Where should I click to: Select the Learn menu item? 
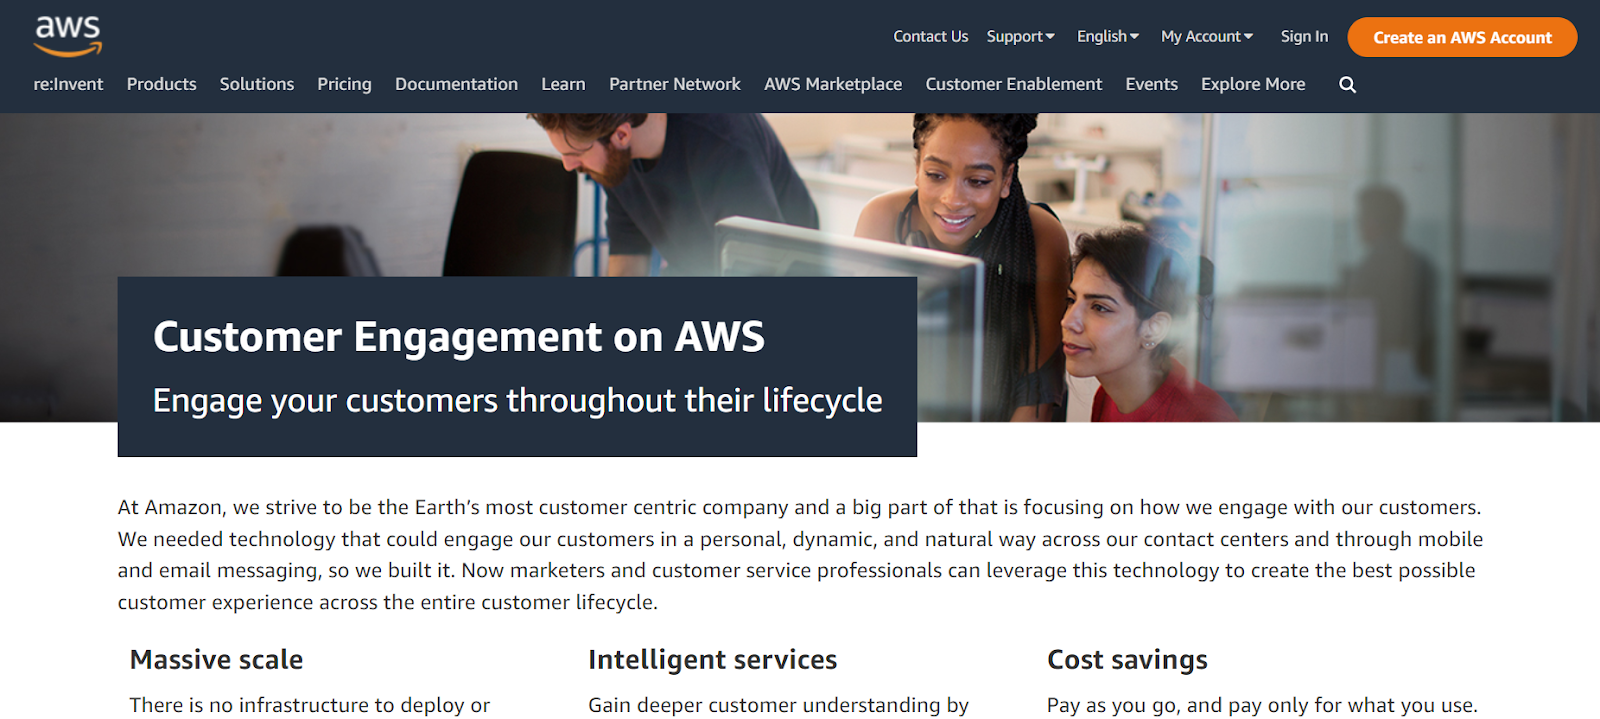(x=563, y=84)
